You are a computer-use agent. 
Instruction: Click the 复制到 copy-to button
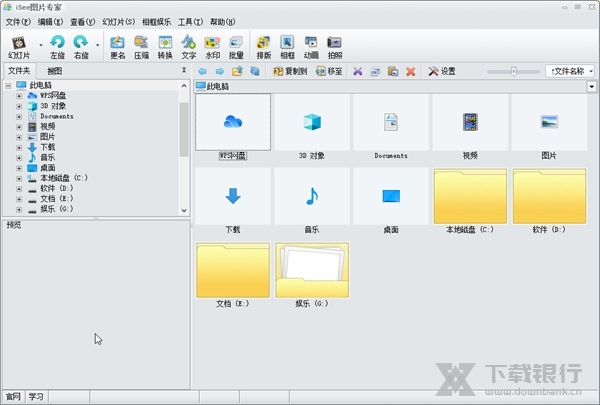pyautogui.click(x=290, y=71)
